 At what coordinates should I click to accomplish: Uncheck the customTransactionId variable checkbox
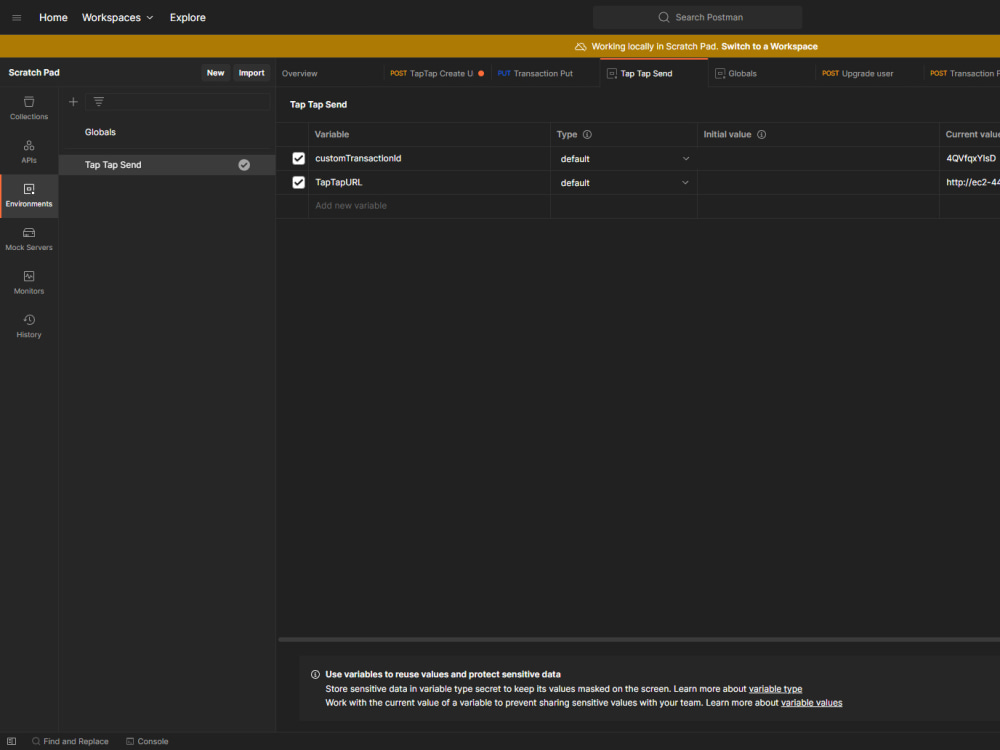point(298,158)
